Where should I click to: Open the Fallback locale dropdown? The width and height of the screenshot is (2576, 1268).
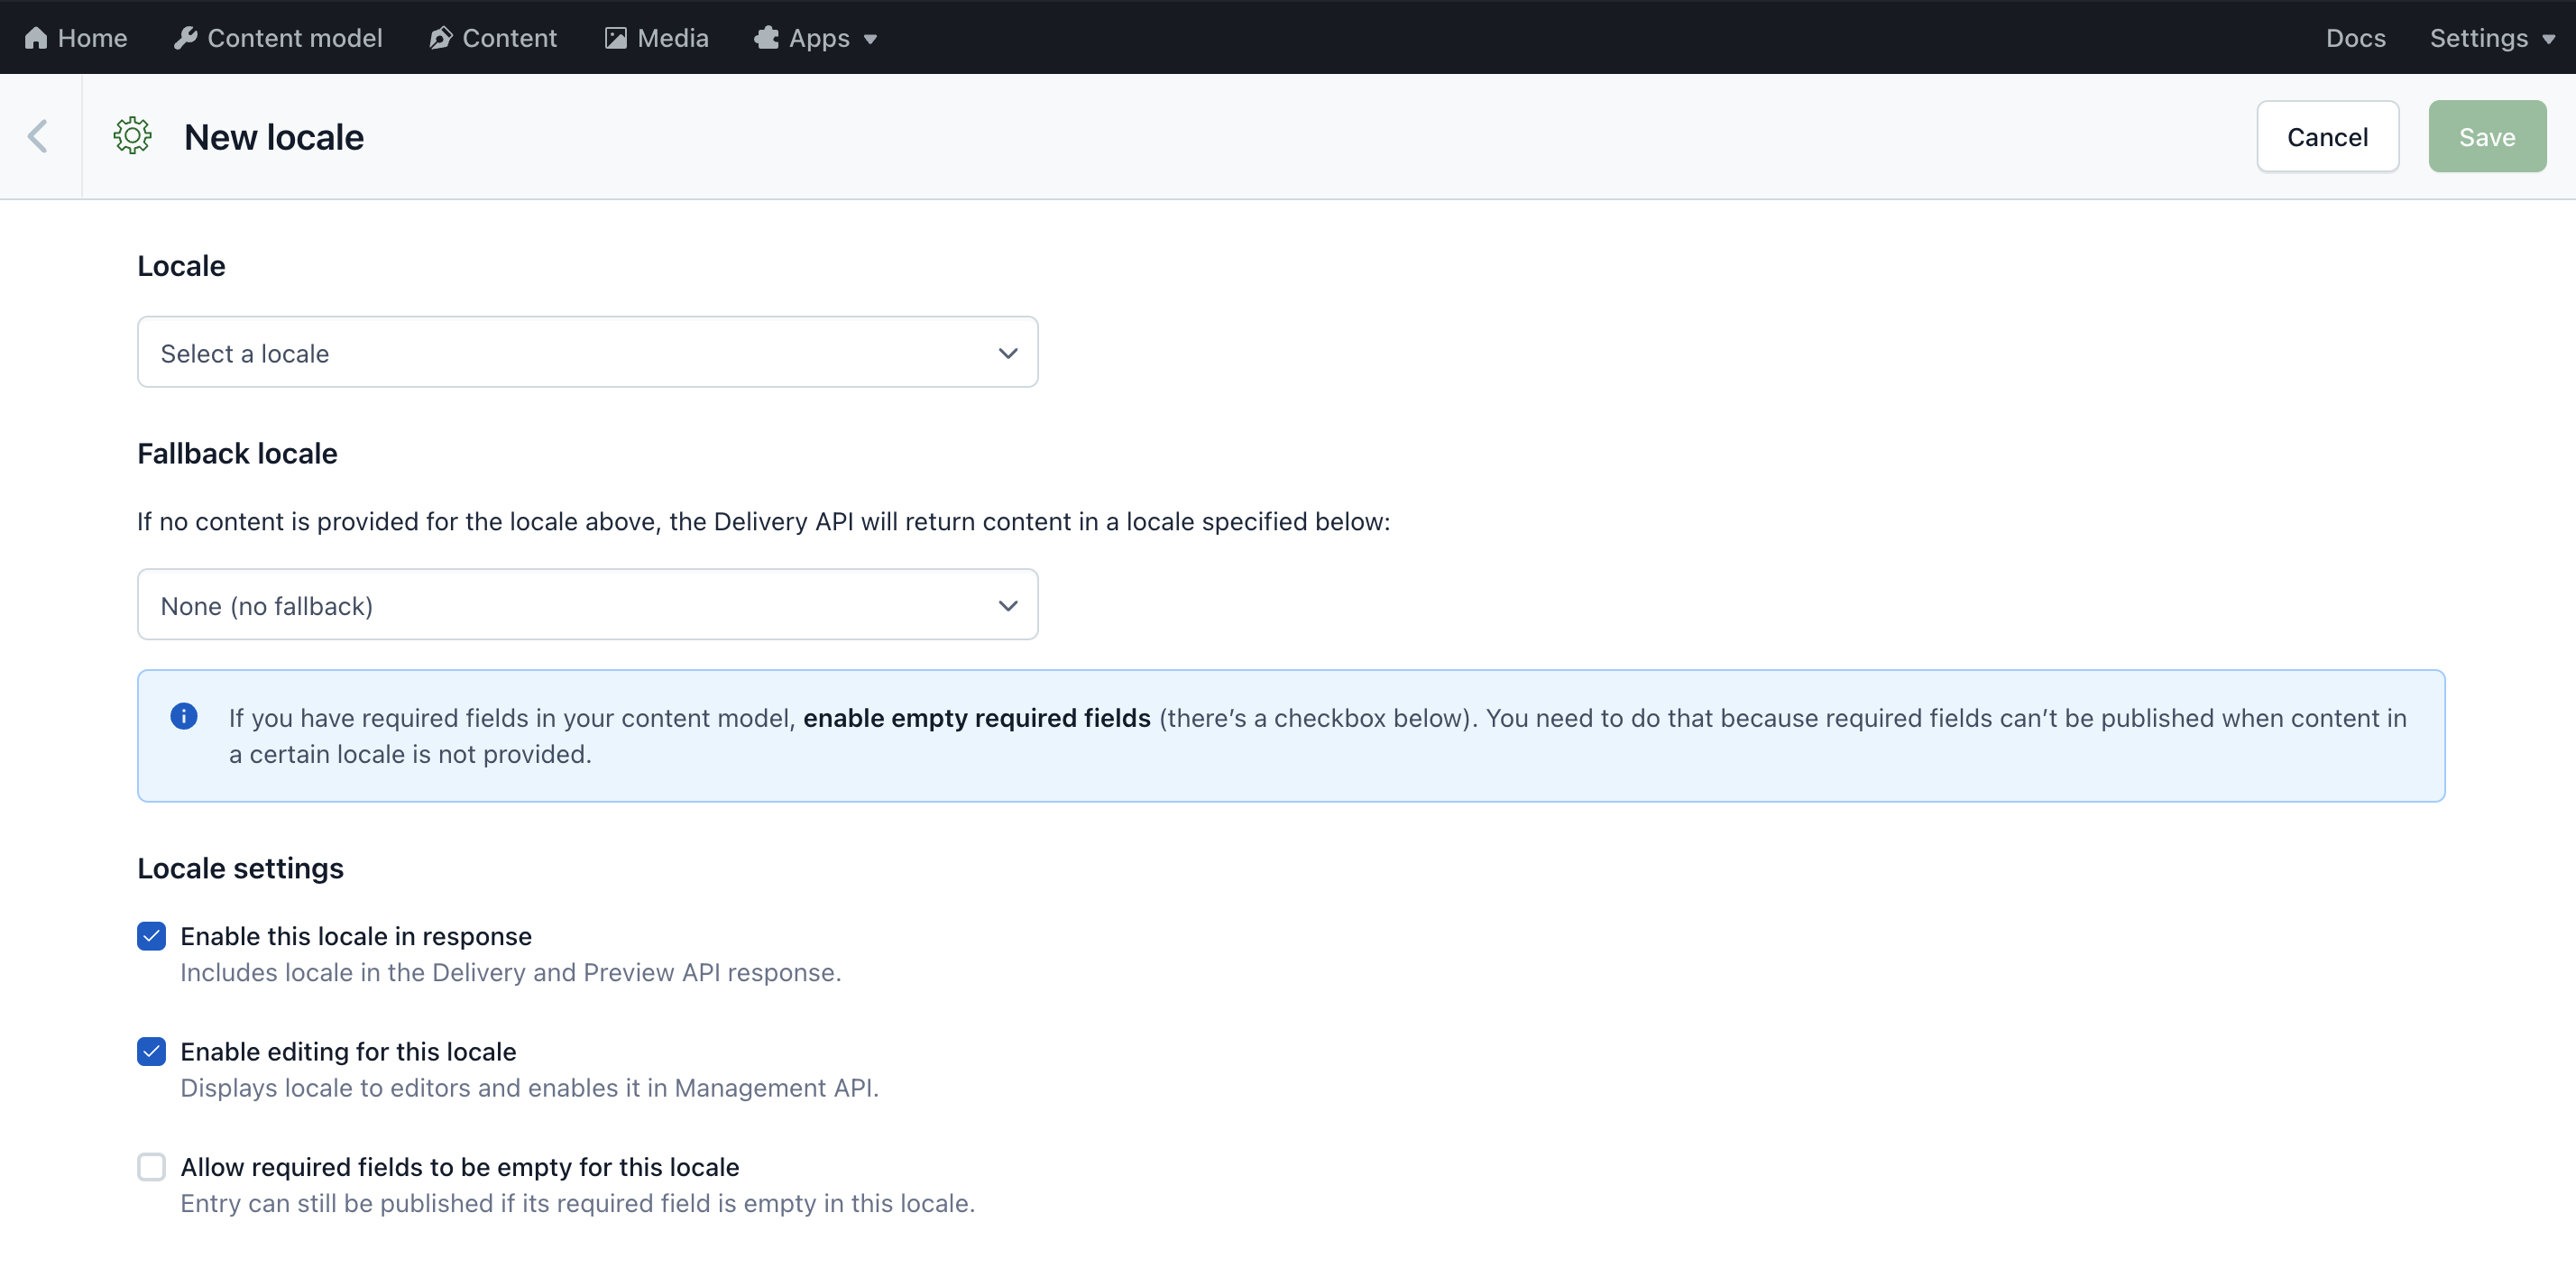click(x=588, y=604)
